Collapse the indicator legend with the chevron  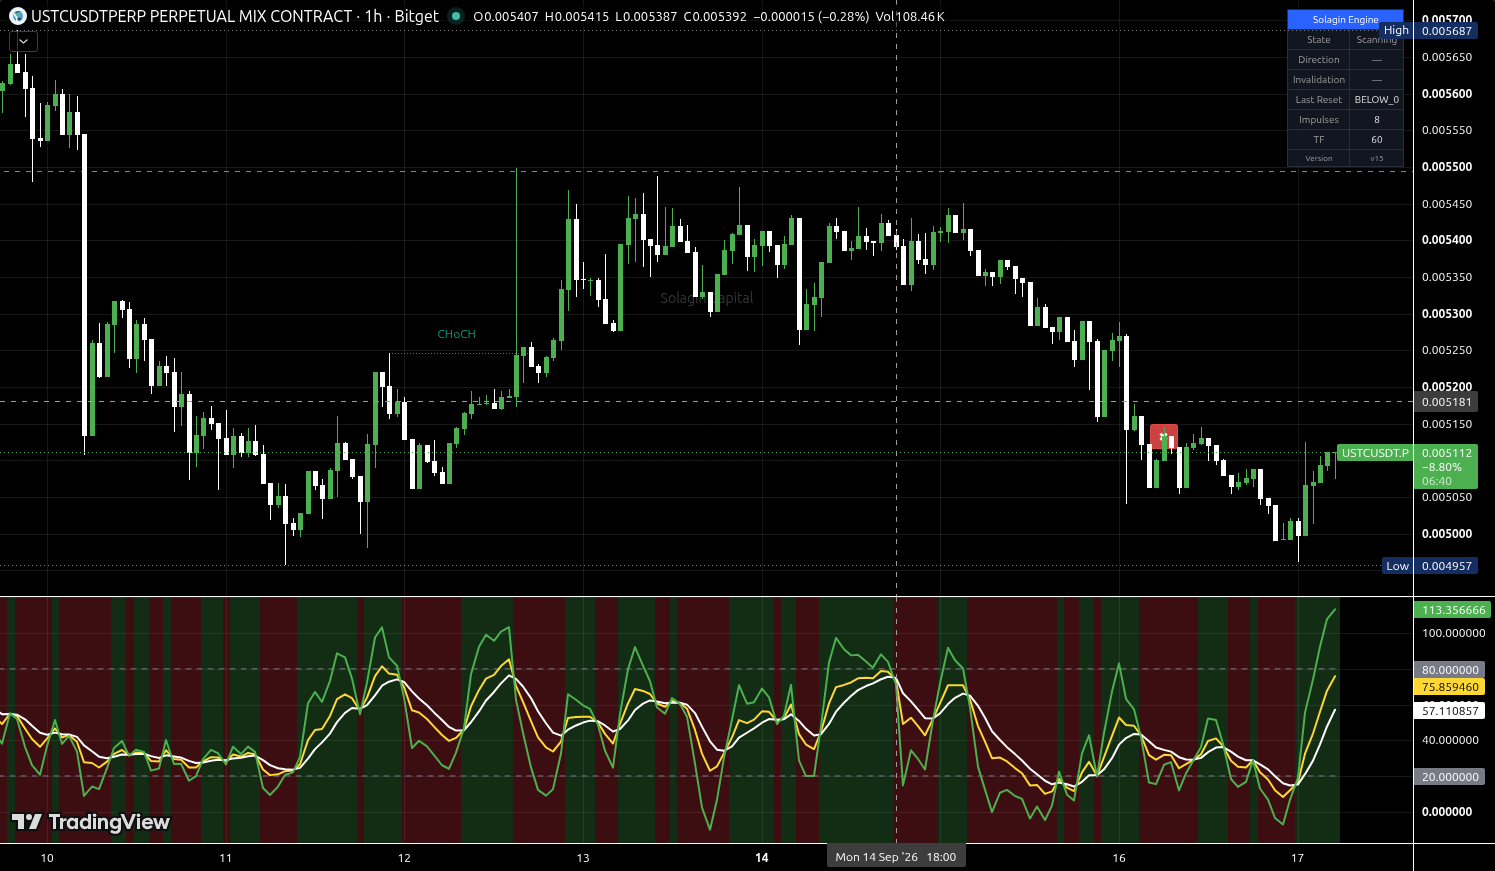tap(23, 42)
